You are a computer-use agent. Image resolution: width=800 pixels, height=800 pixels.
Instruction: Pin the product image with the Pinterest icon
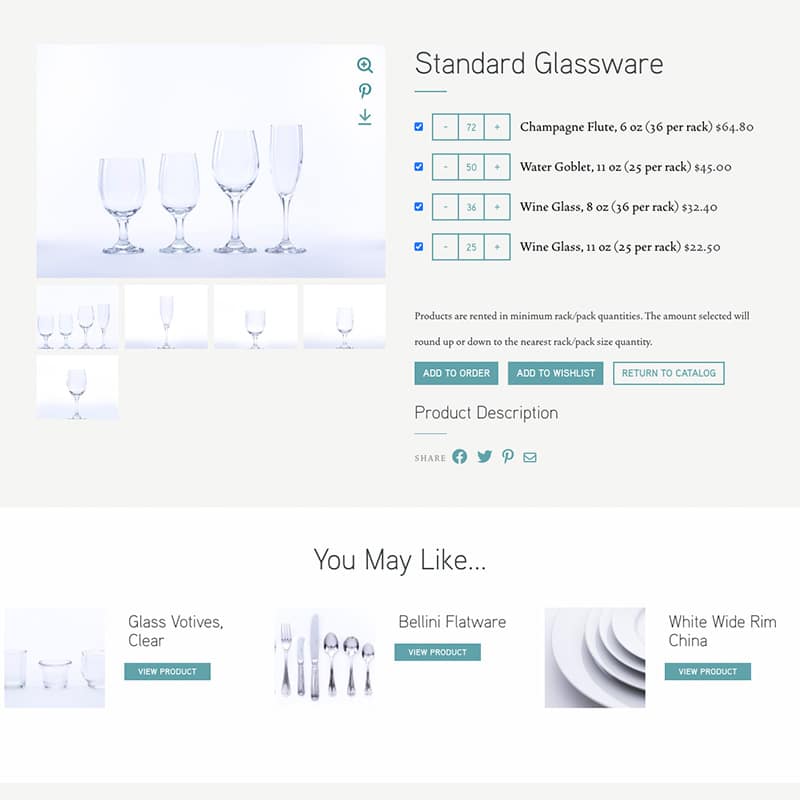tap(364, 91)
